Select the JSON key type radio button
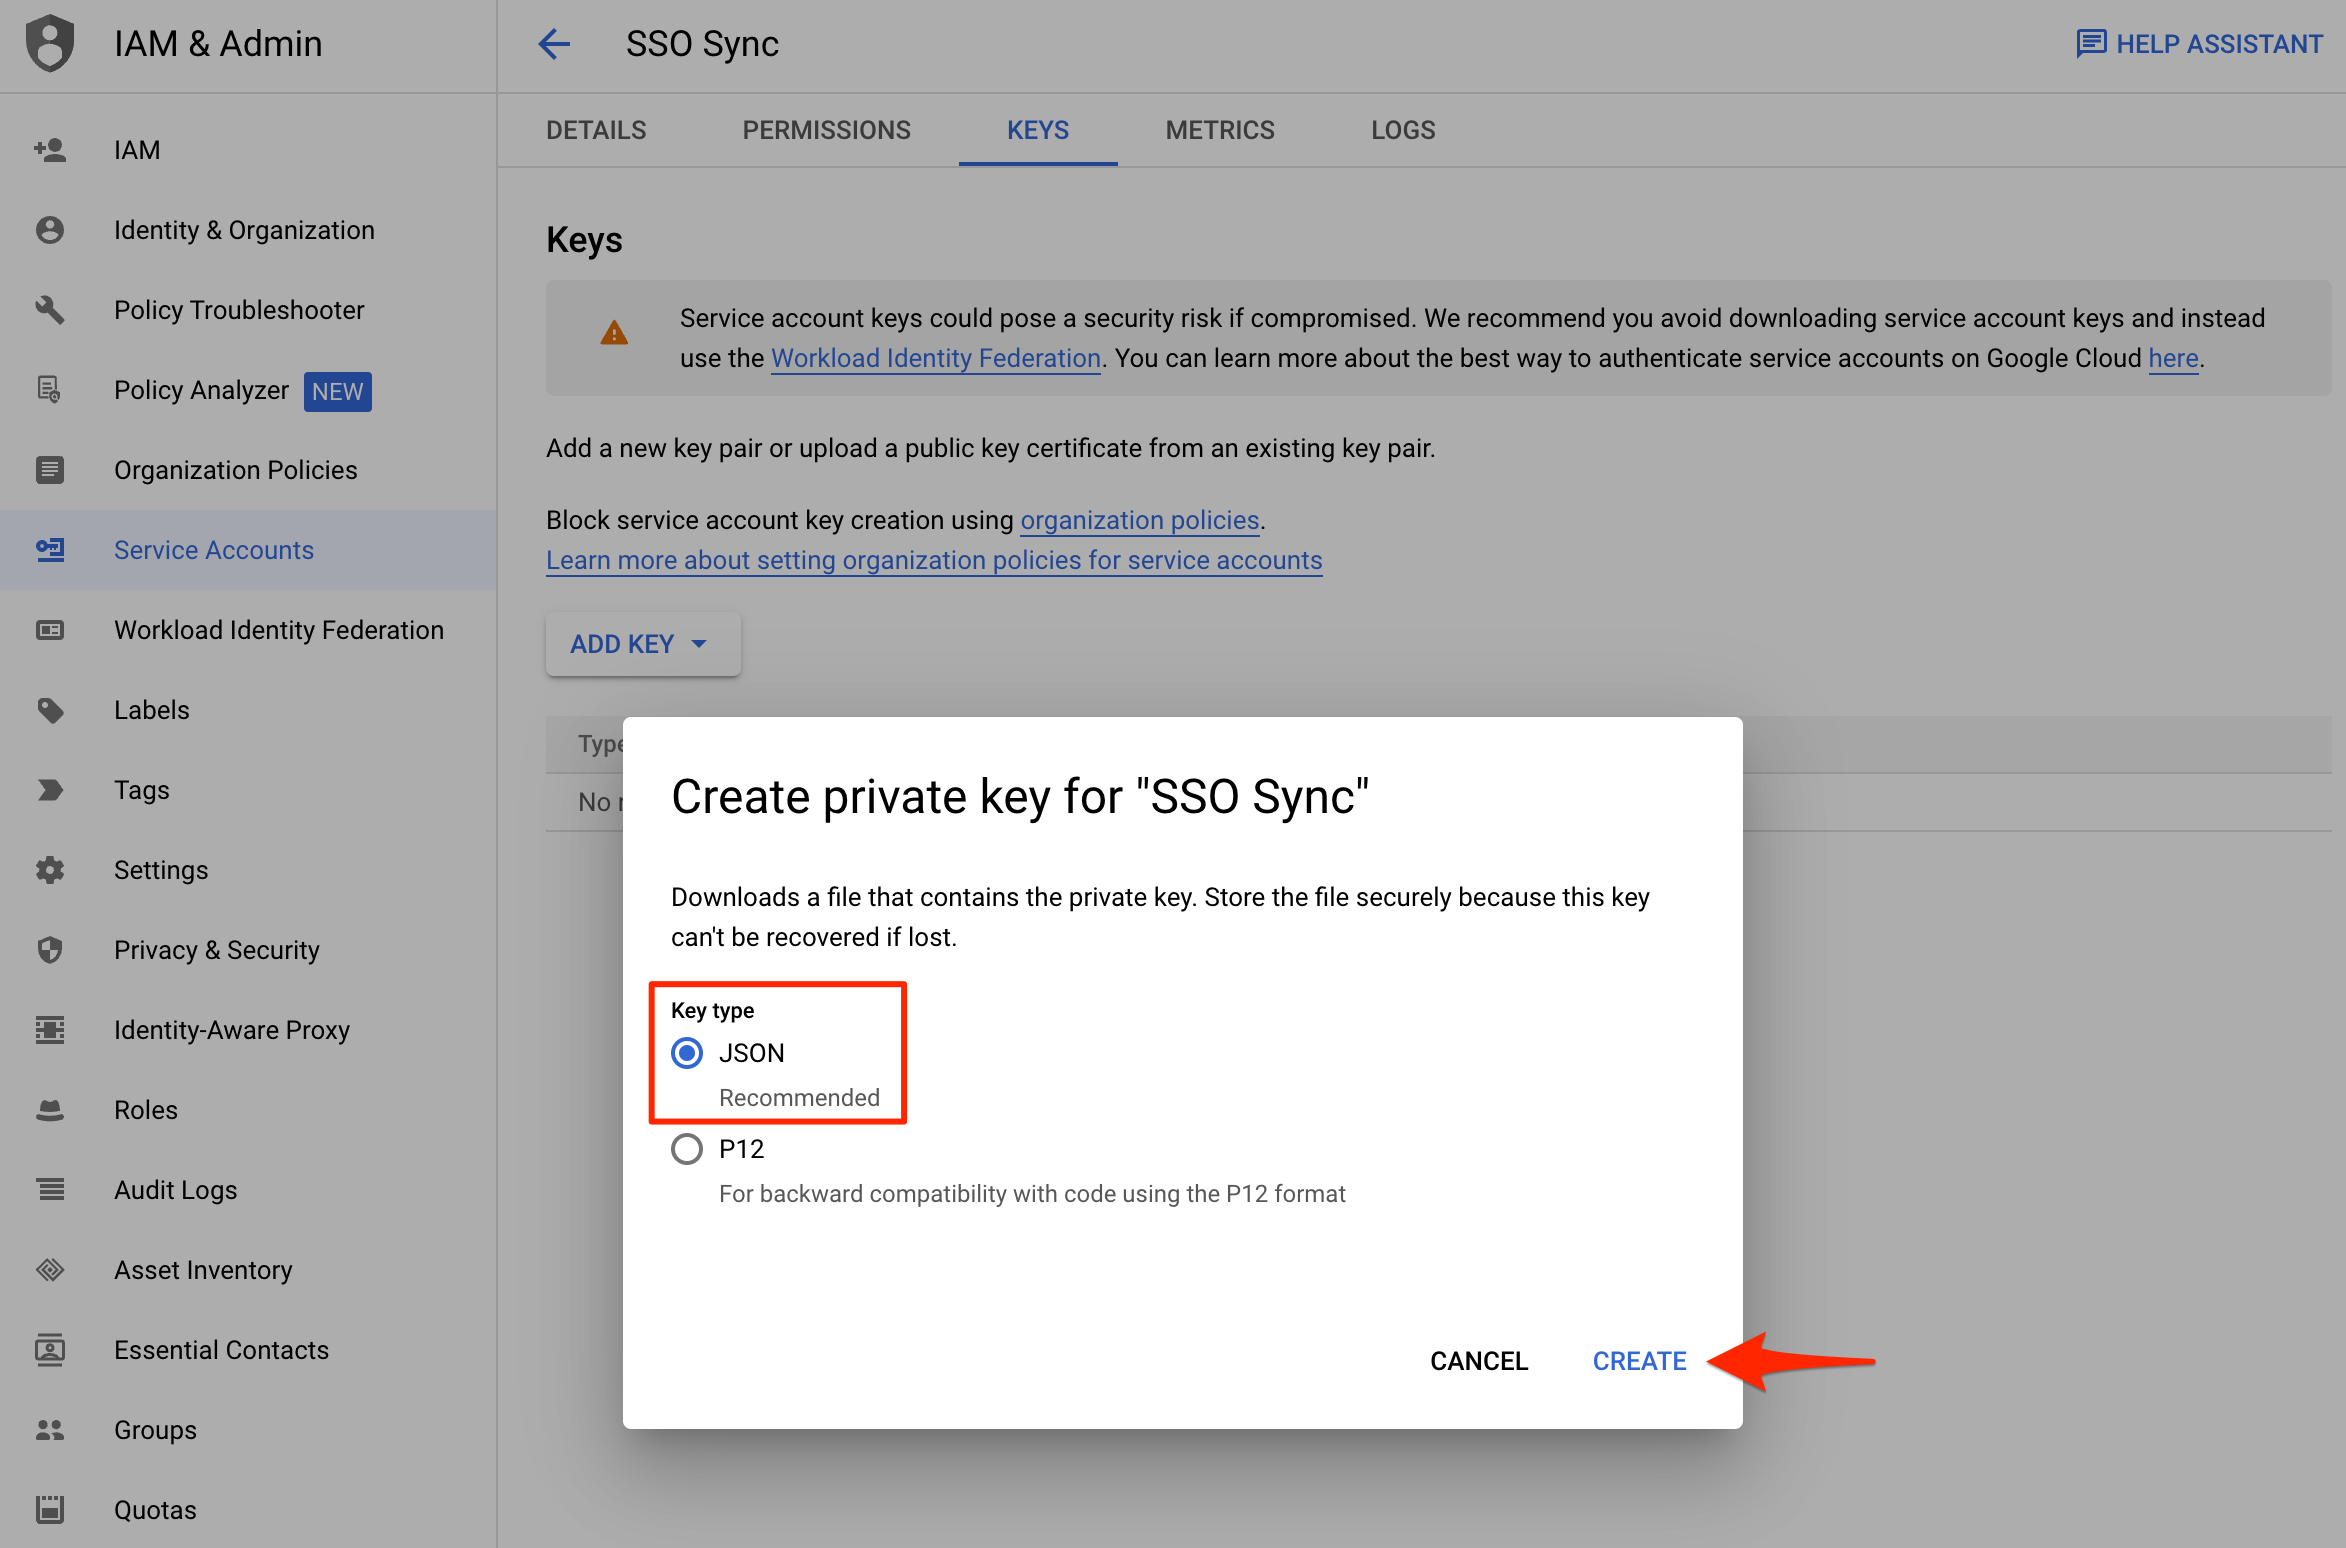This screenshot has height=1548, width=2346. [687, 1053]
